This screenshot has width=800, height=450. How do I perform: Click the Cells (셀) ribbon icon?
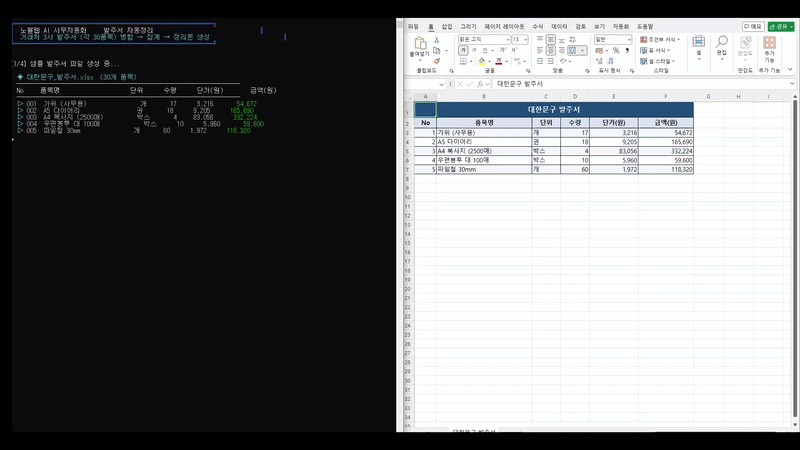click(698, 42)
